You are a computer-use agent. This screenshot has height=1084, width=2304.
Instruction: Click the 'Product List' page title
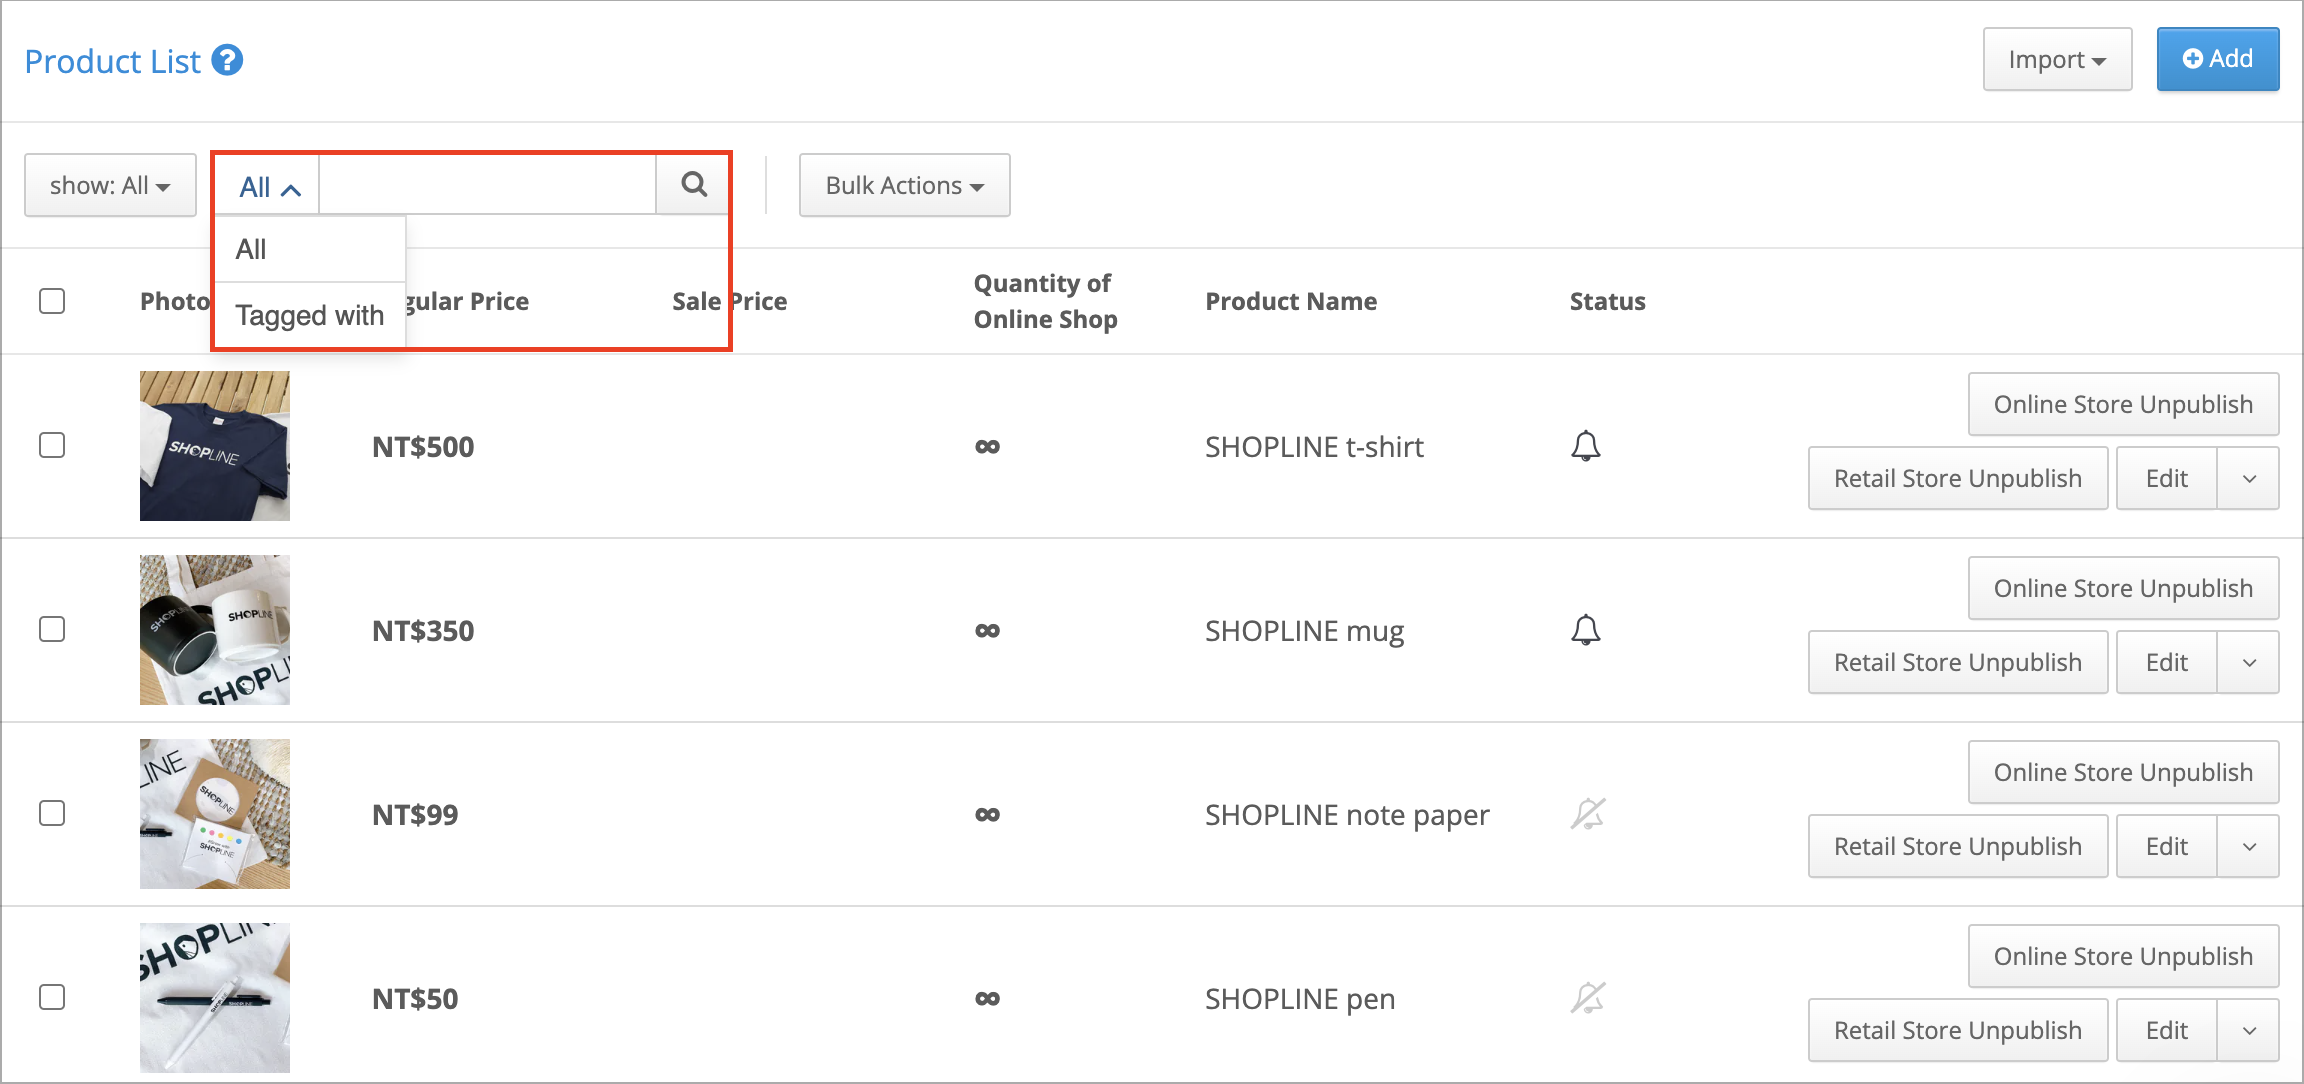(x=113, y=61)
